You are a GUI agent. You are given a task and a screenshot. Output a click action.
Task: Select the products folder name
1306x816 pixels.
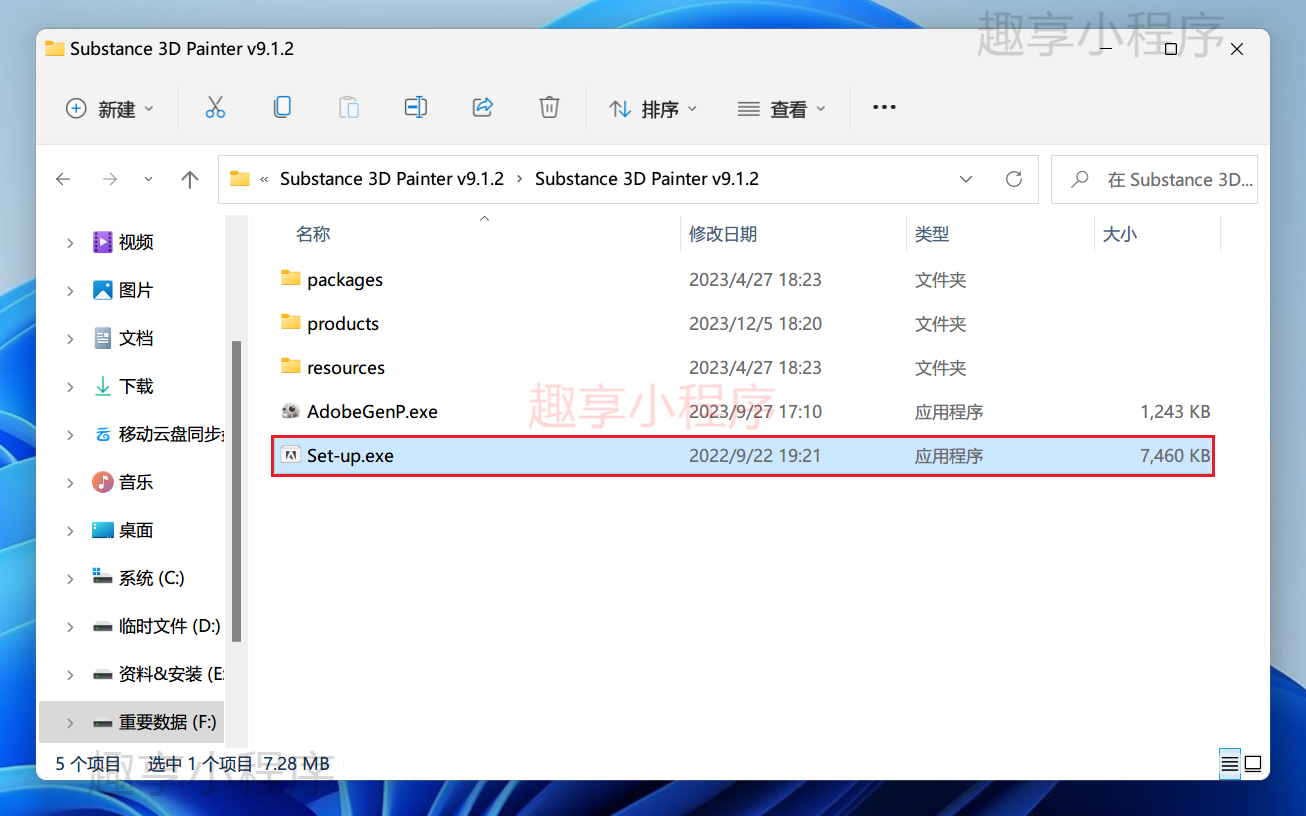click(343, 324)
